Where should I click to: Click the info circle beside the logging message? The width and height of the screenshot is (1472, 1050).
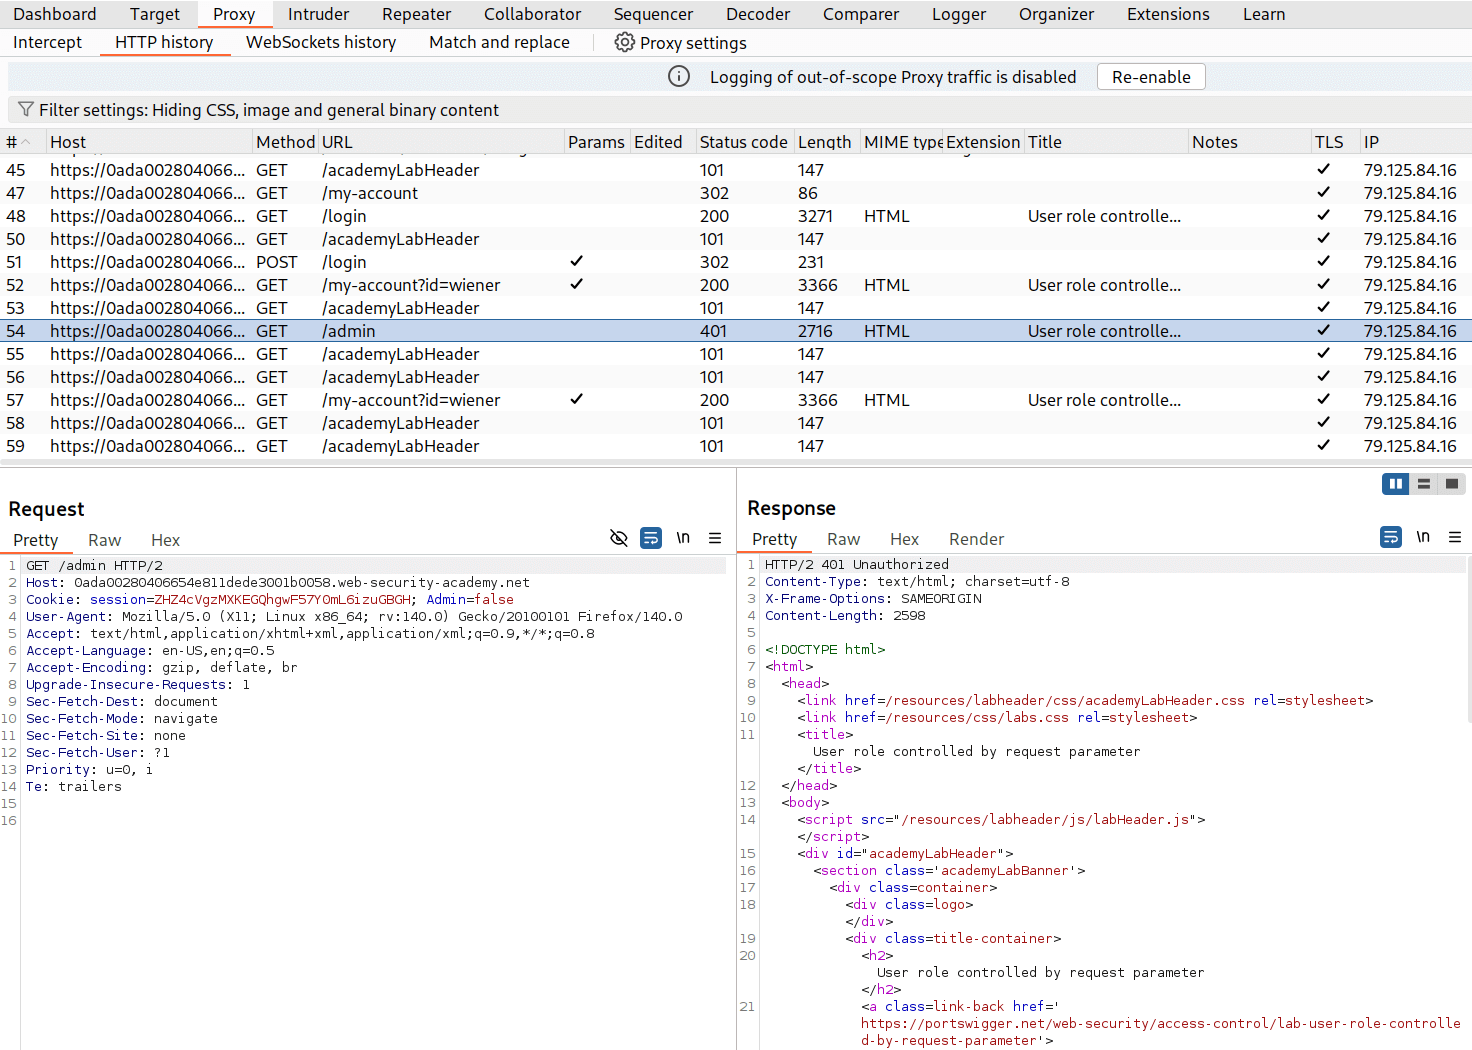click(x=679, y=76)
